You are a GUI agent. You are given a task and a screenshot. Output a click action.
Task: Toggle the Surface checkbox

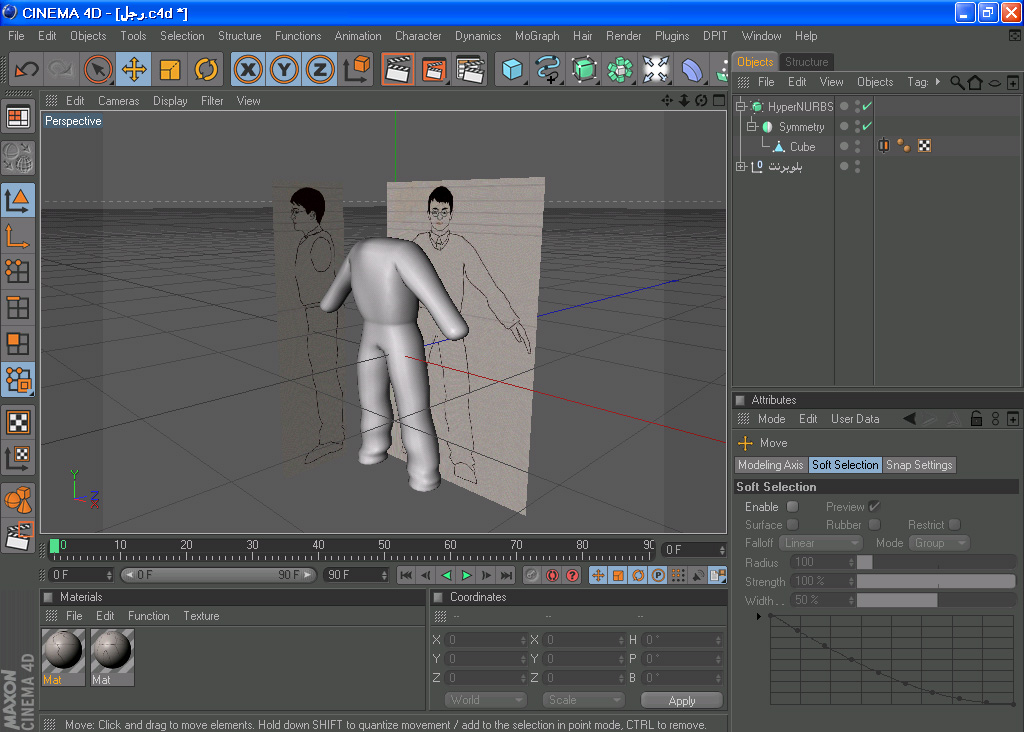click(792, 524)
